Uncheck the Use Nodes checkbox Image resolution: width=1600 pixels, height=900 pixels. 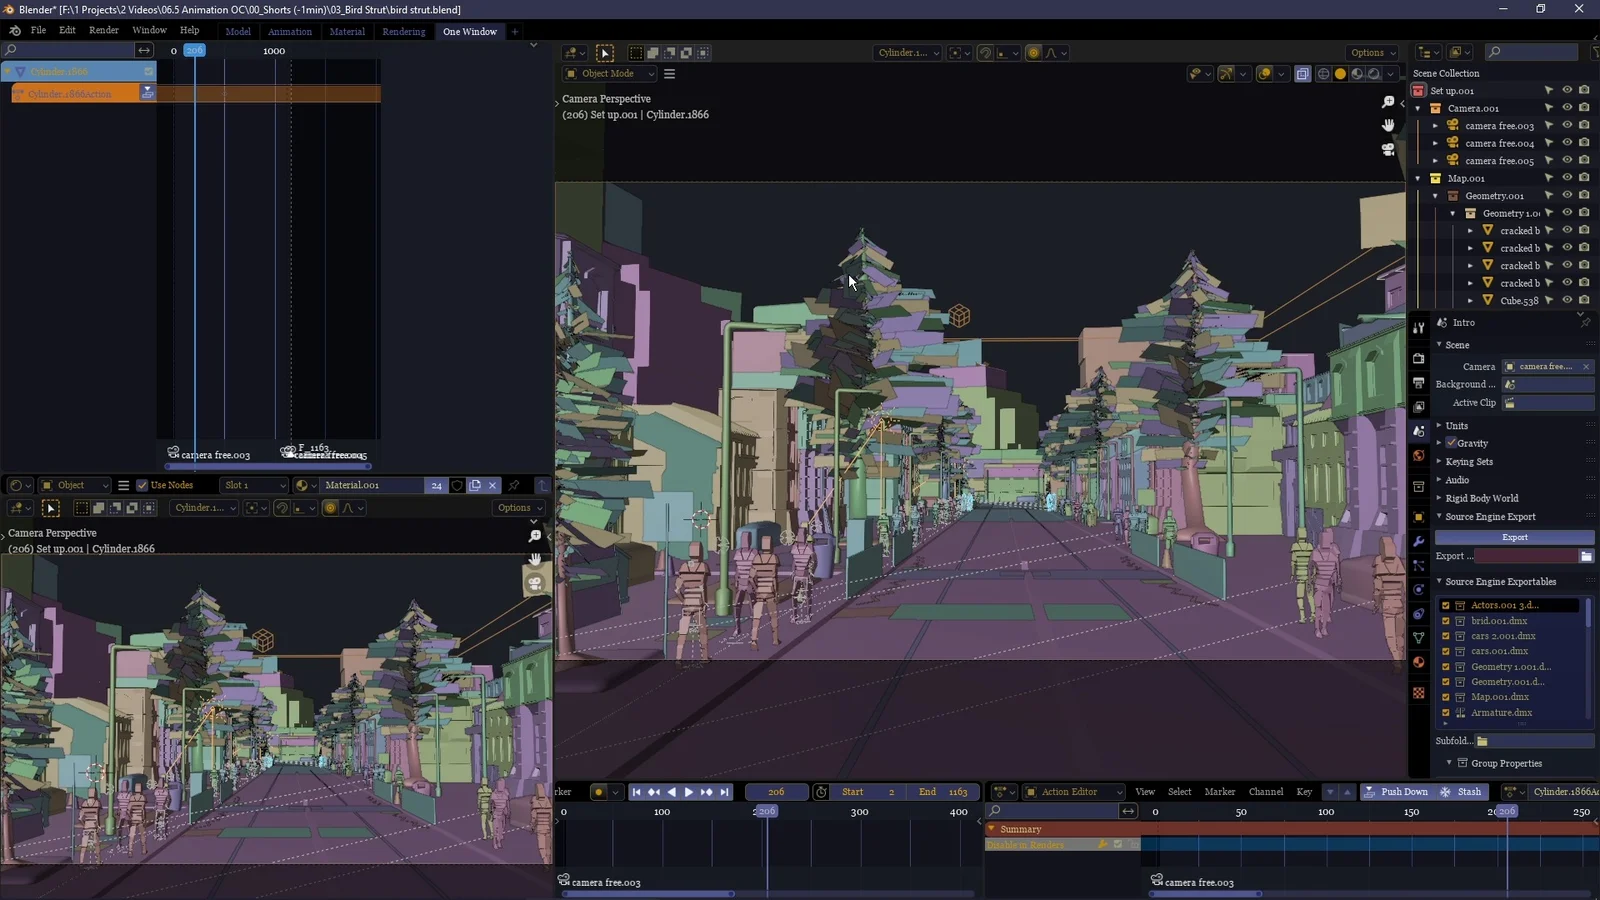pyautogui.click(x=142, y=485)
